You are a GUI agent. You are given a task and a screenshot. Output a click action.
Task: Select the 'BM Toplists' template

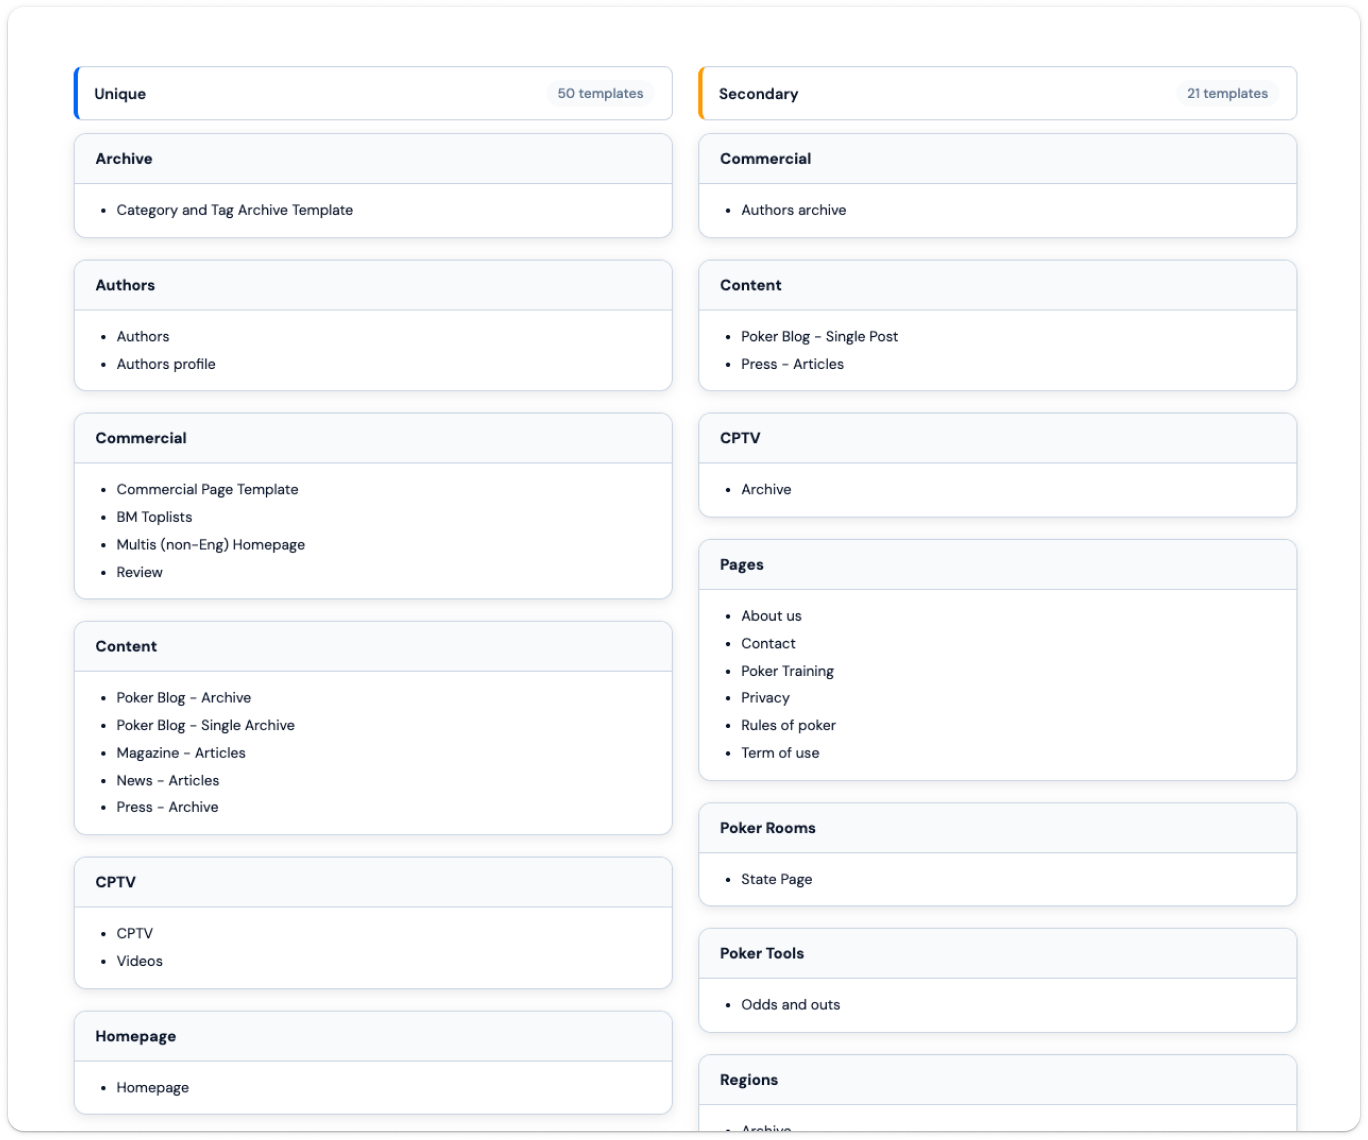point(154,517)
